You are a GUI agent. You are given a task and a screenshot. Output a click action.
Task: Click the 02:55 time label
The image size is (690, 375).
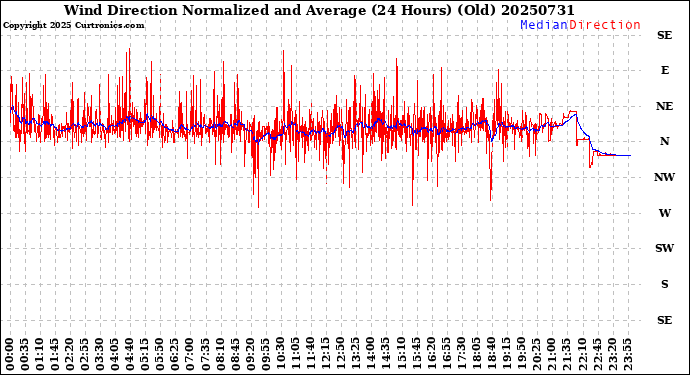(x=85, y=354)
